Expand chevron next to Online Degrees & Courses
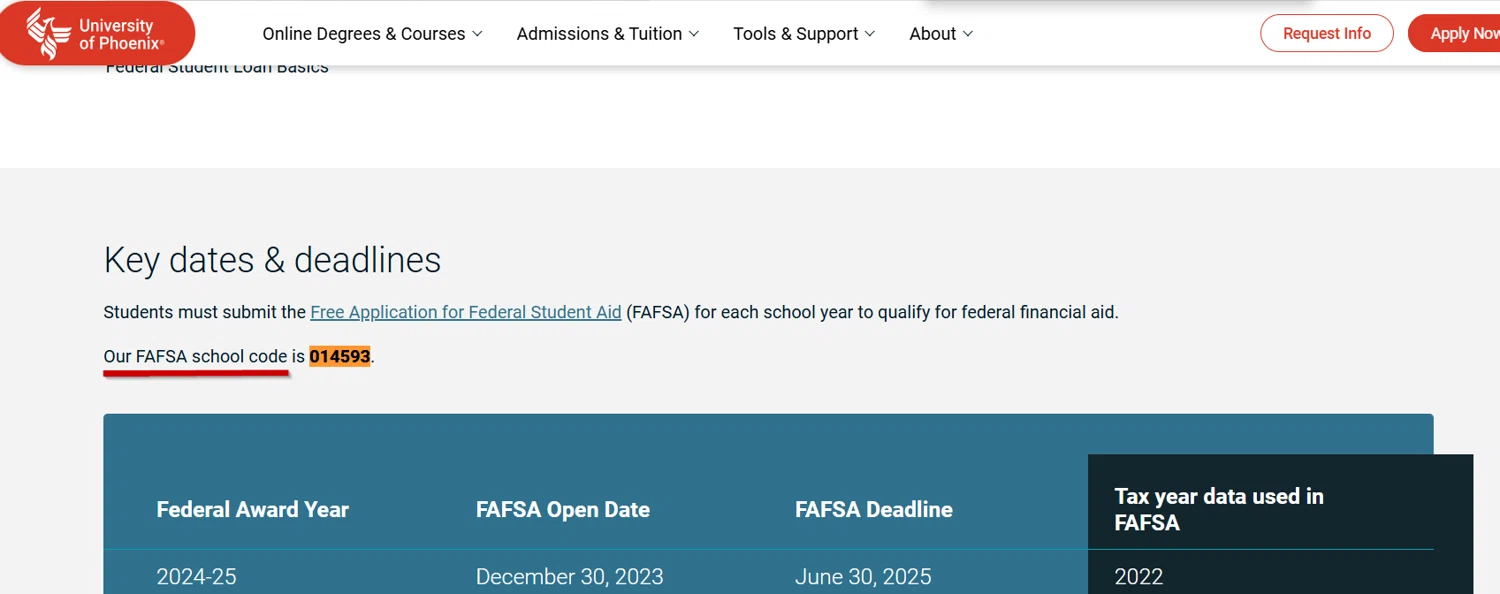This screenshot has width=1500, height=594. tap(477, 34)
